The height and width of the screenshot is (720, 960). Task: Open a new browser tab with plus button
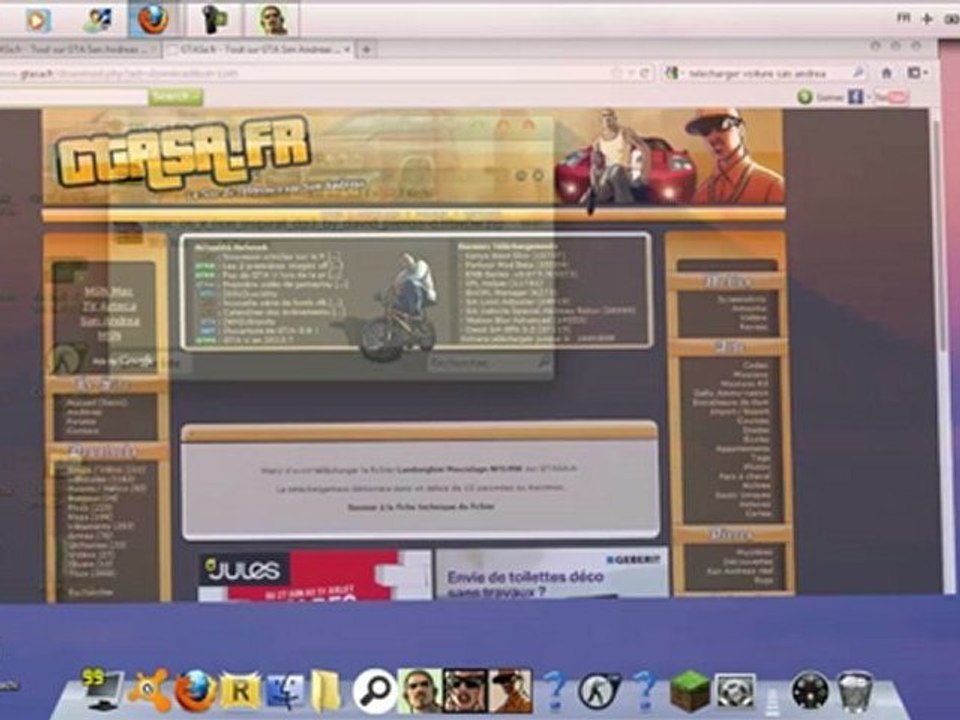[366, 50]
